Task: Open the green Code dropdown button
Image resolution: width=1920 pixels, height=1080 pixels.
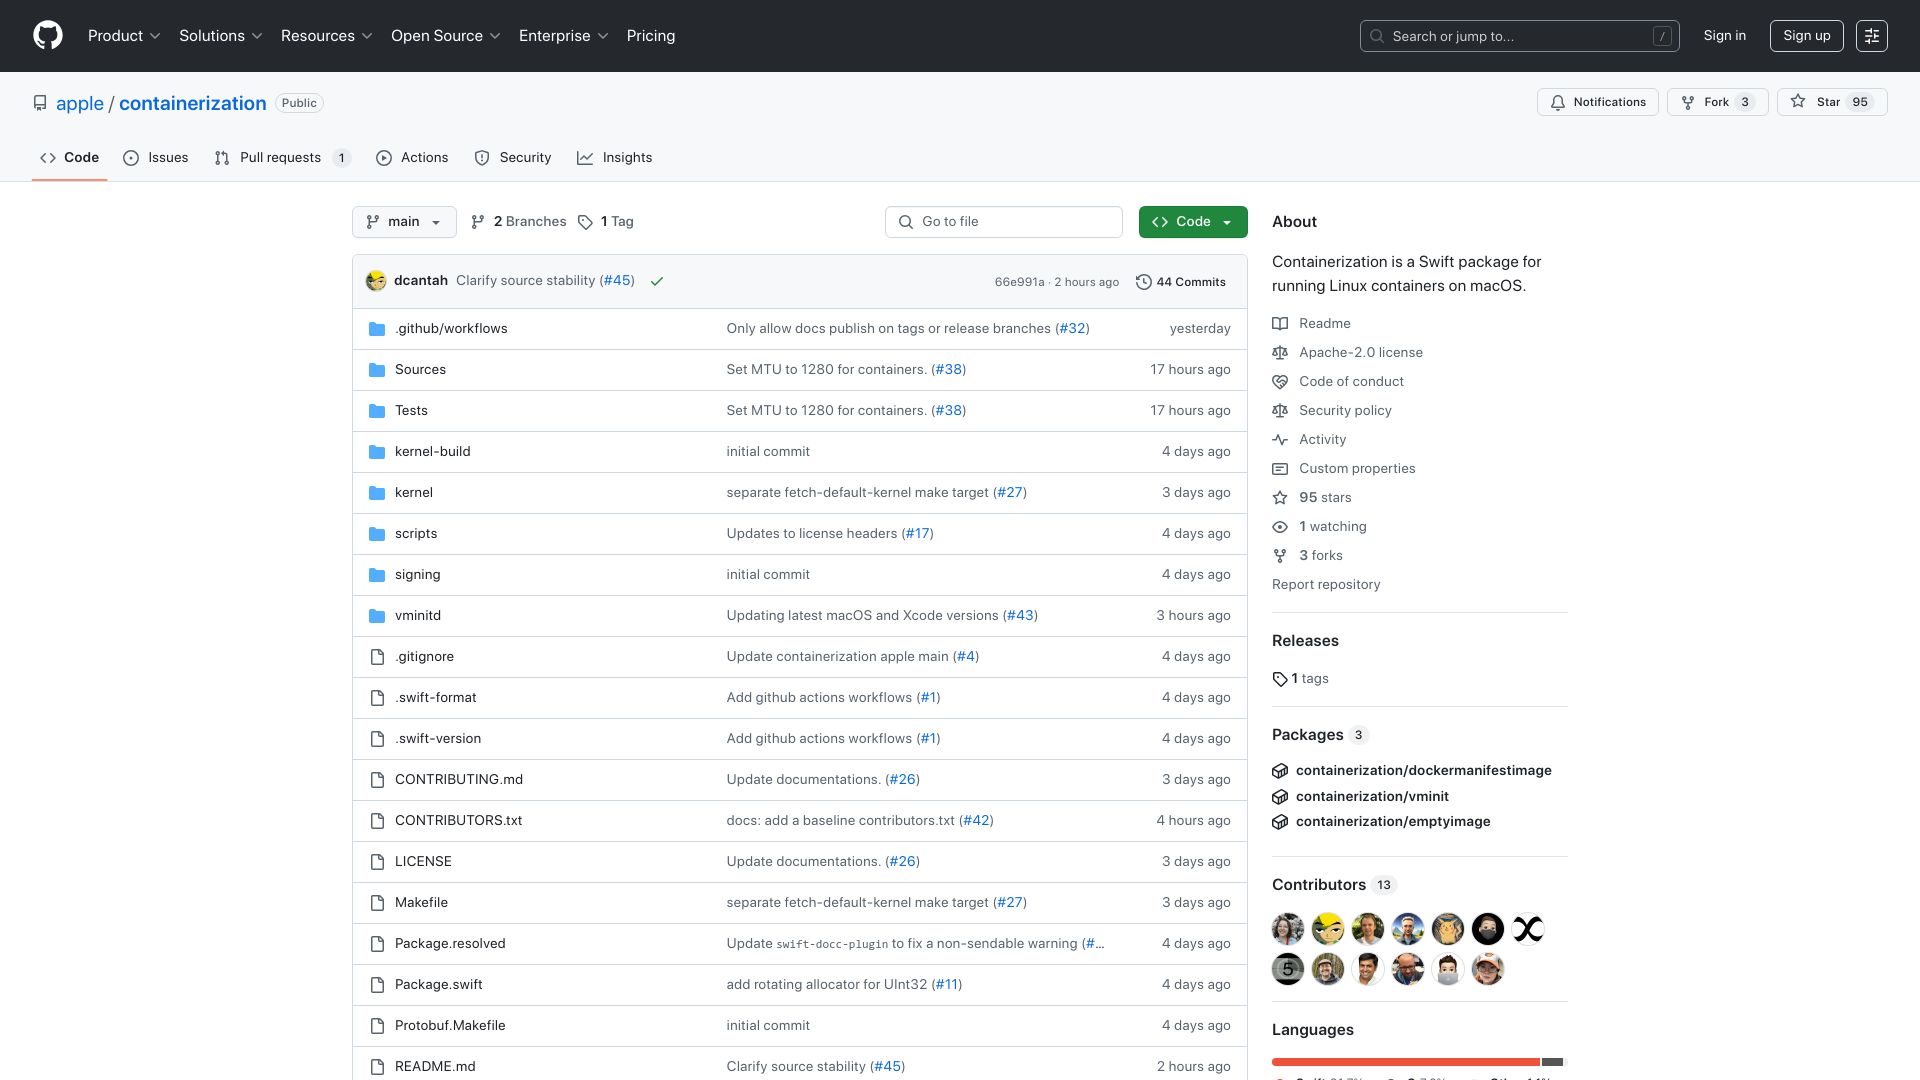Action: click(x=1193, y=222)
